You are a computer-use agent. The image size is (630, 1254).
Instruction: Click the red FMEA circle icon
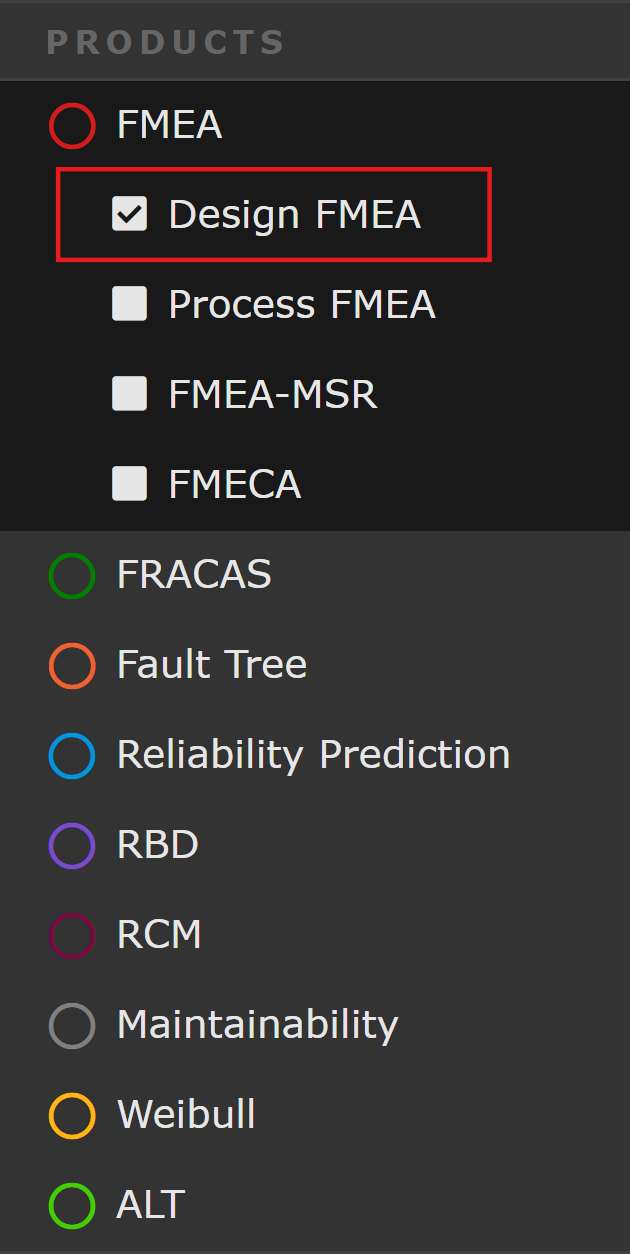coord(72,126)
